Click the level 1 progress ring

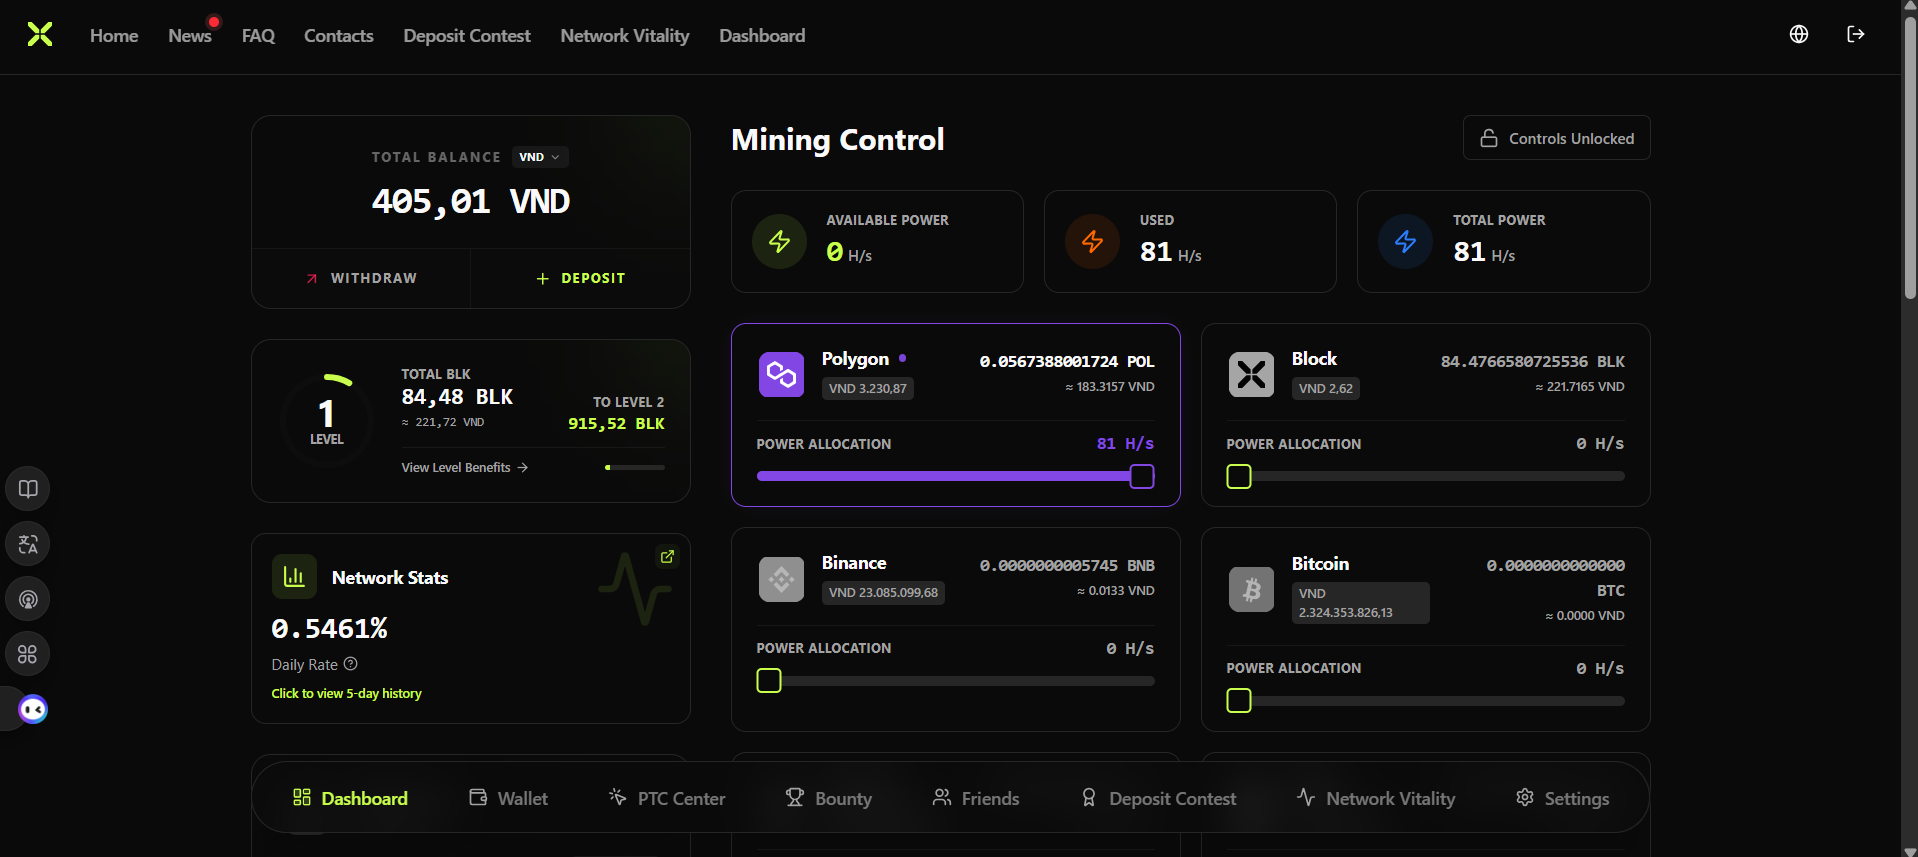[x=326, y=421]
